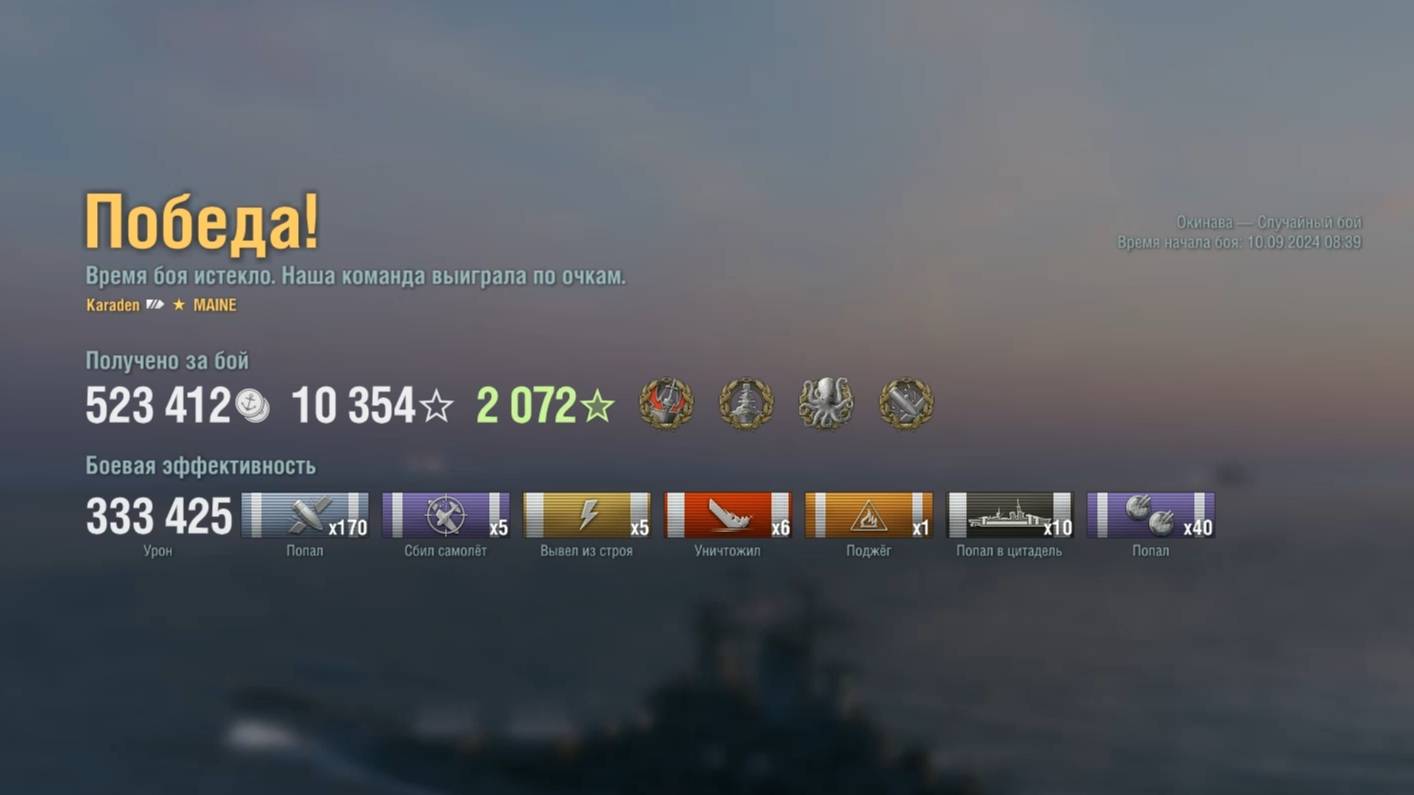Image resolution: width=1414 pixels, height=795 pixels.
Task: Click the secondary battery hits ribbon x40
Action: coord(1151,515)
